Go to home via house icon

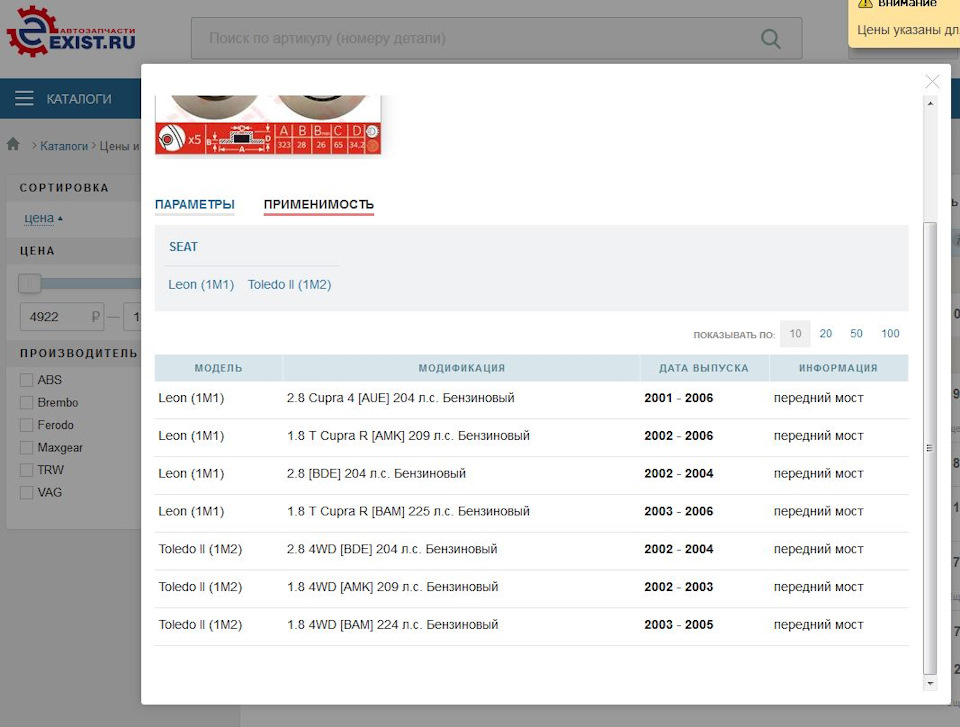click(x=13, y=145)
